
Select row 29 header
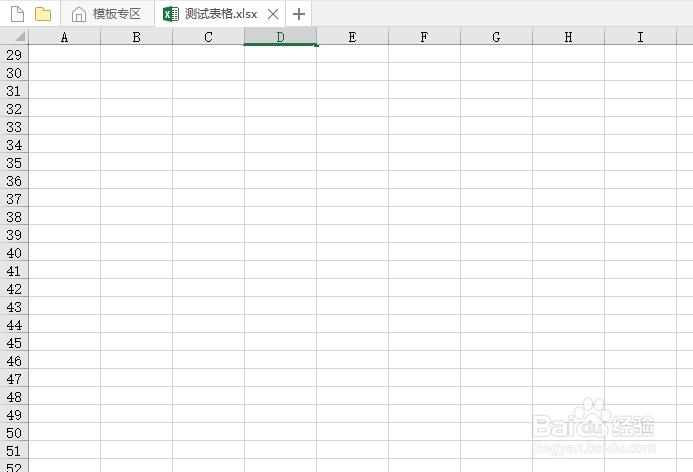tap(14, 54)
